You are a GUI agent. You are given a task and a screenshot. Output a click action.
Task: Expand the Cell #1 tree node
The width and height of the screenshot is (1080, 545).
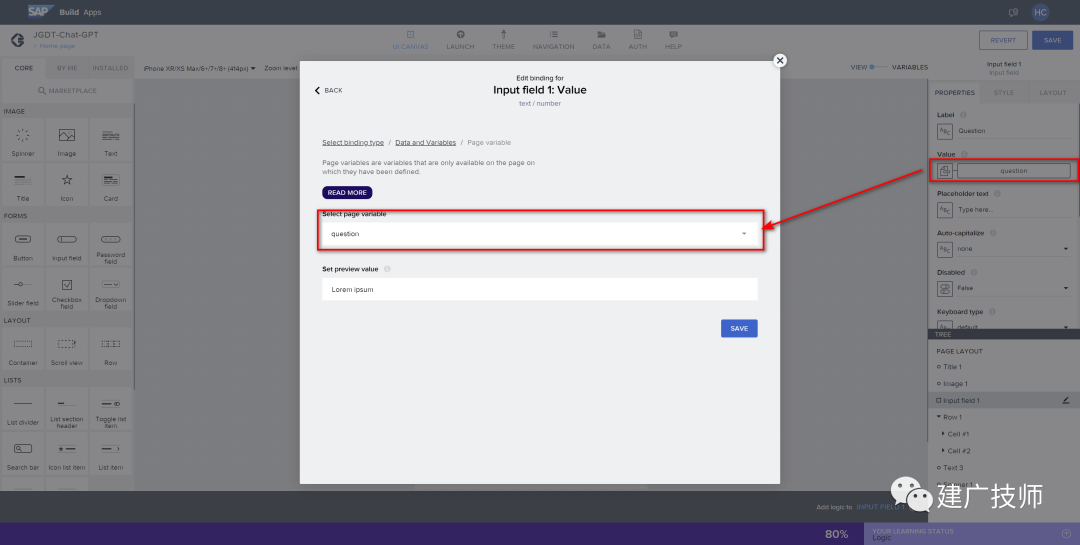(x=943, y=434)
